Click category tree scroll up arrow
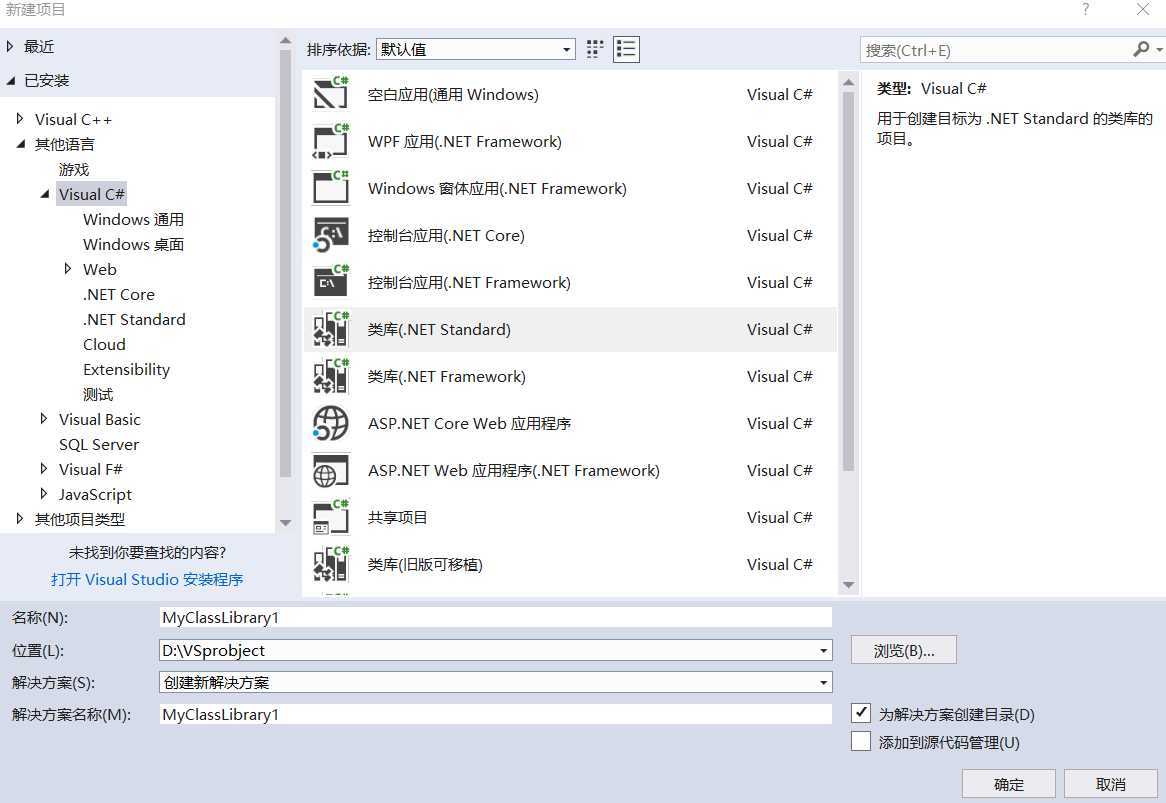Screen dimensions: 1166x803 286,40
